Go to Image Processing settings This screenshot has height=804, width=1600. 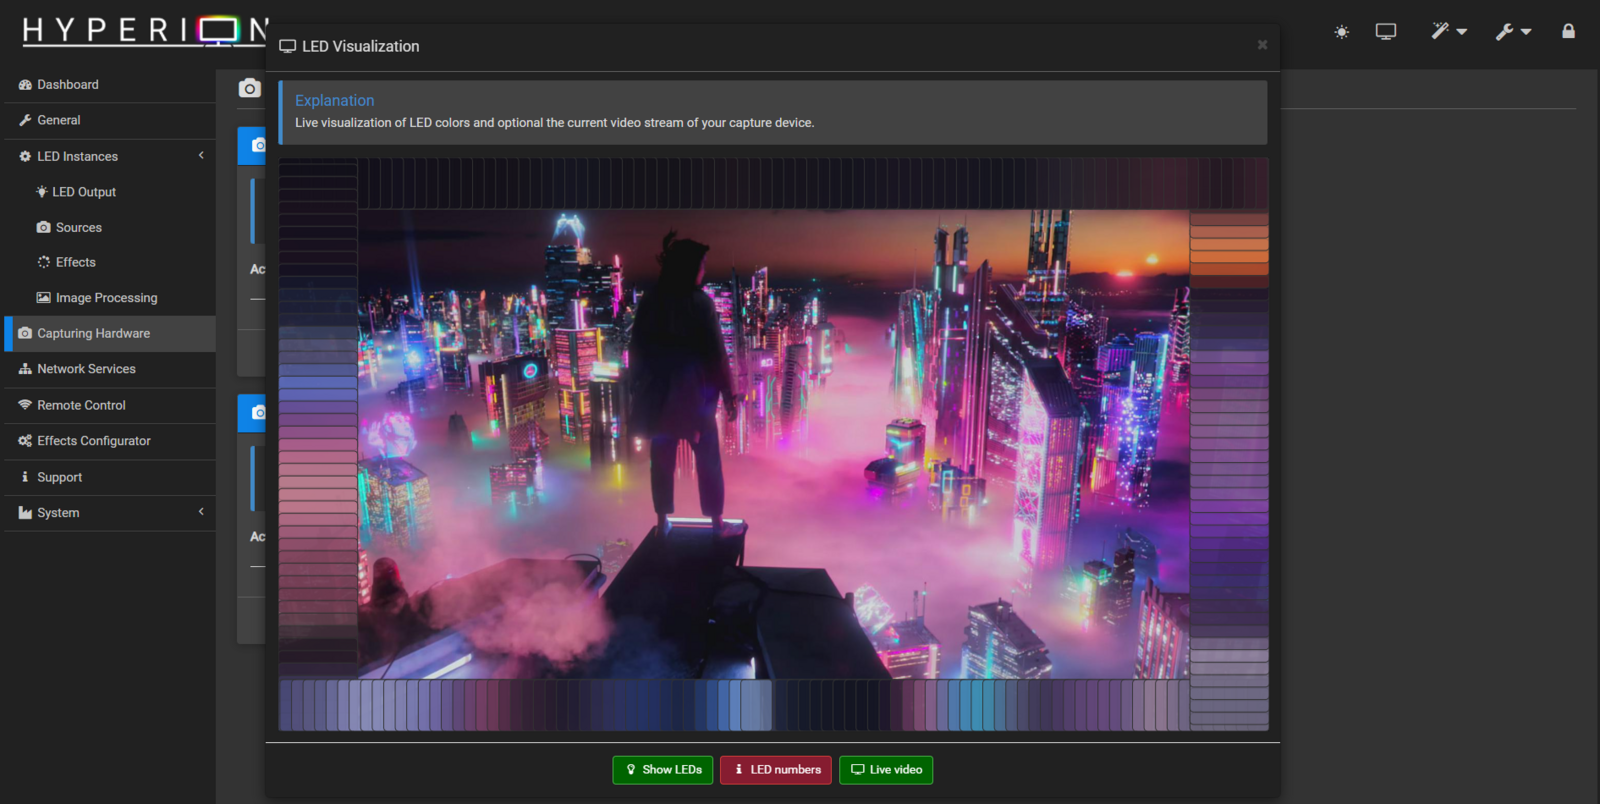(106, 298)
